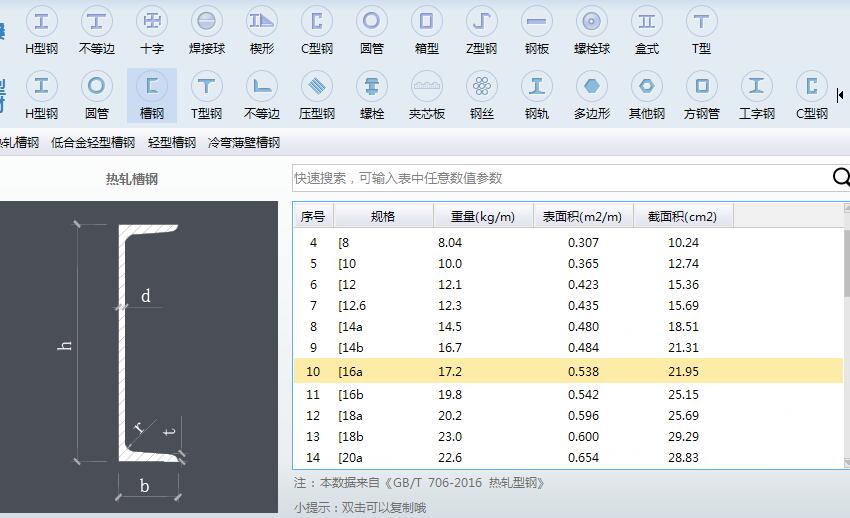Select the [20a specification row

tap(568, 458)
